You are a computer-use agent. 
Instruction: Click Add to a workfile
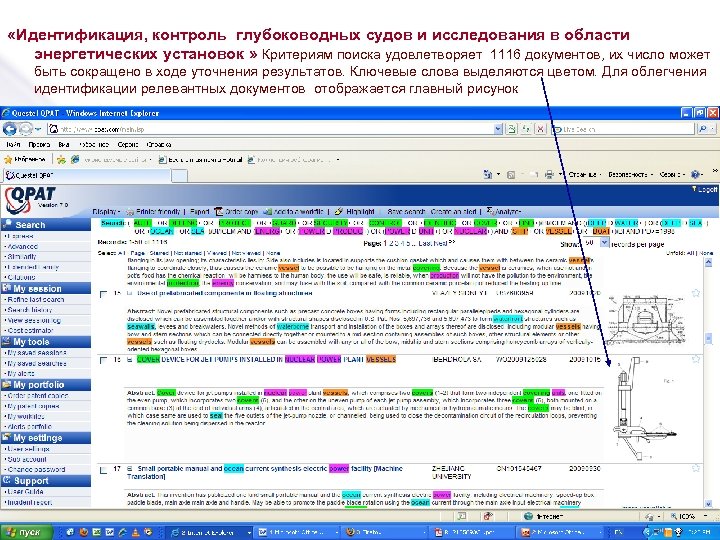click(x=294, y=212)
